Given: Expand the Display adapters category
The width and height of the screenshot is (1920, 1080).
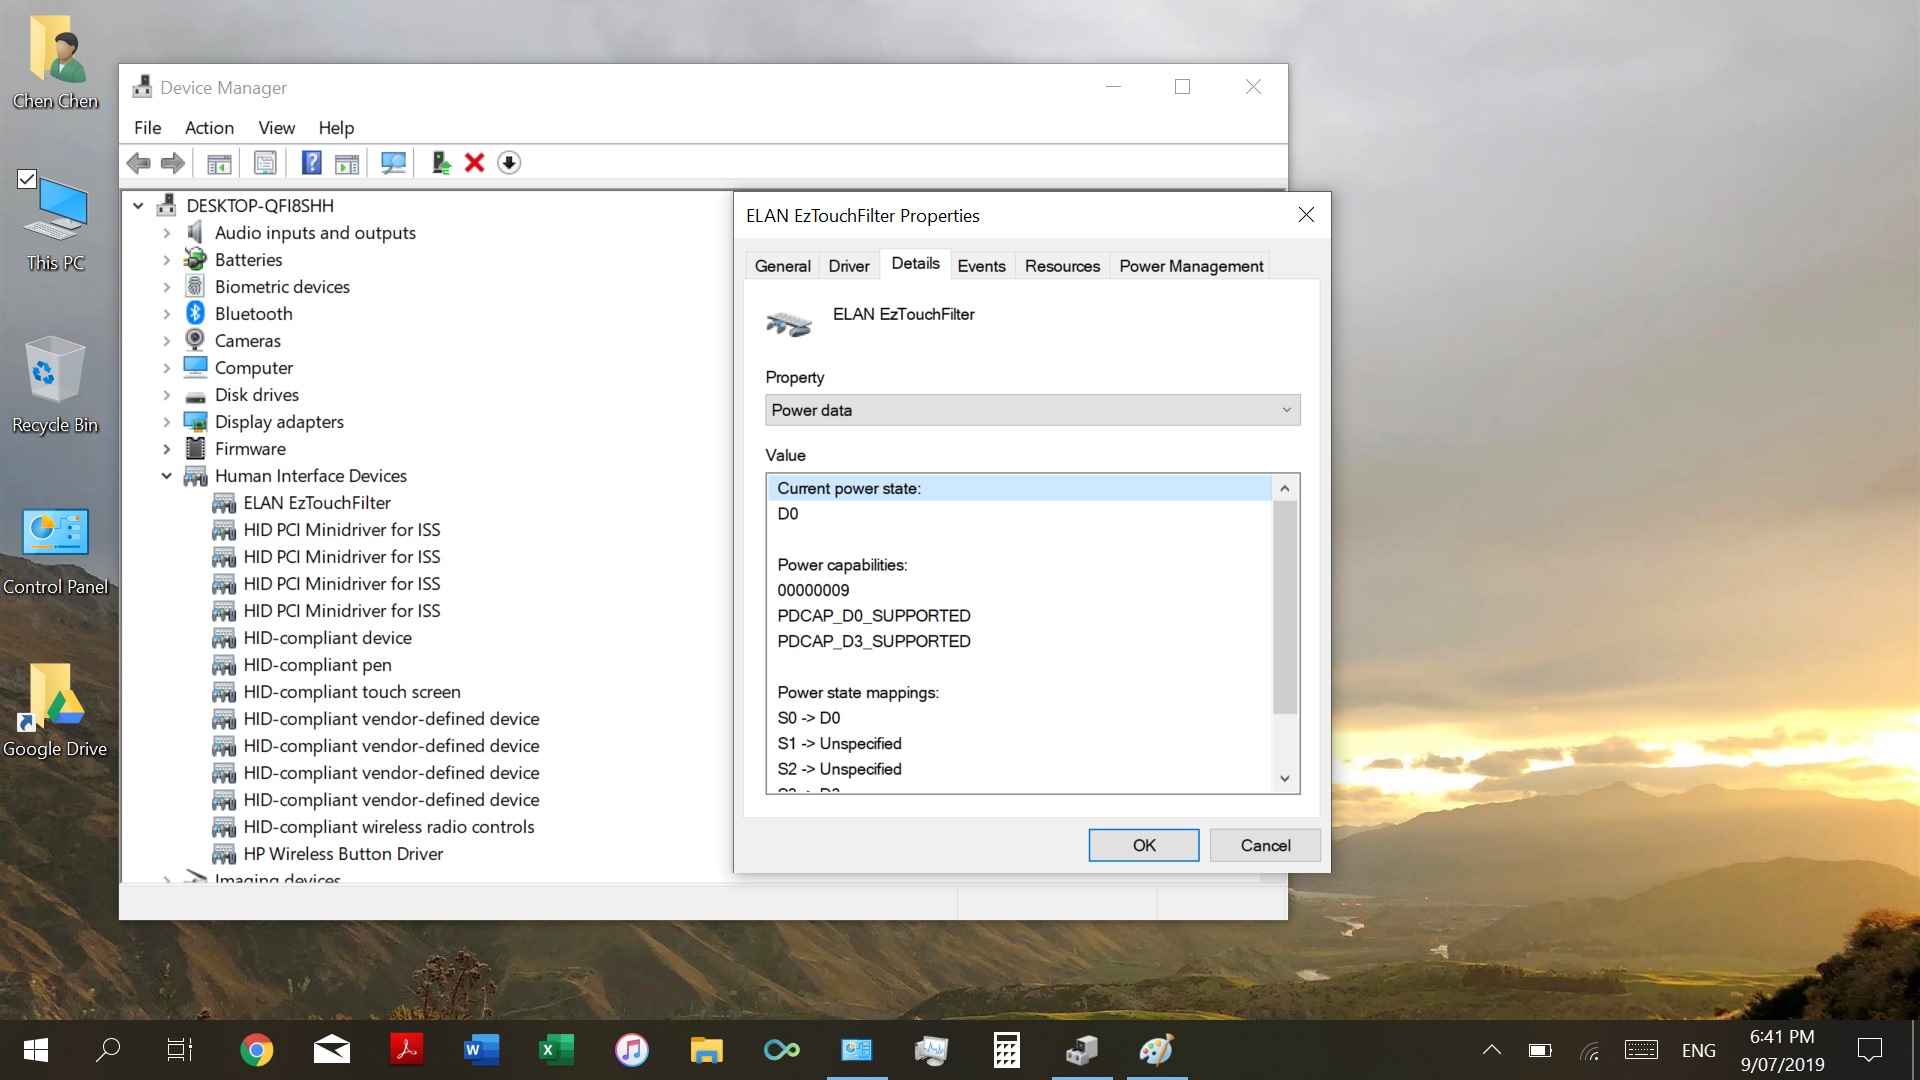Looking at the screenshot, I should click(x=167, y=422).
